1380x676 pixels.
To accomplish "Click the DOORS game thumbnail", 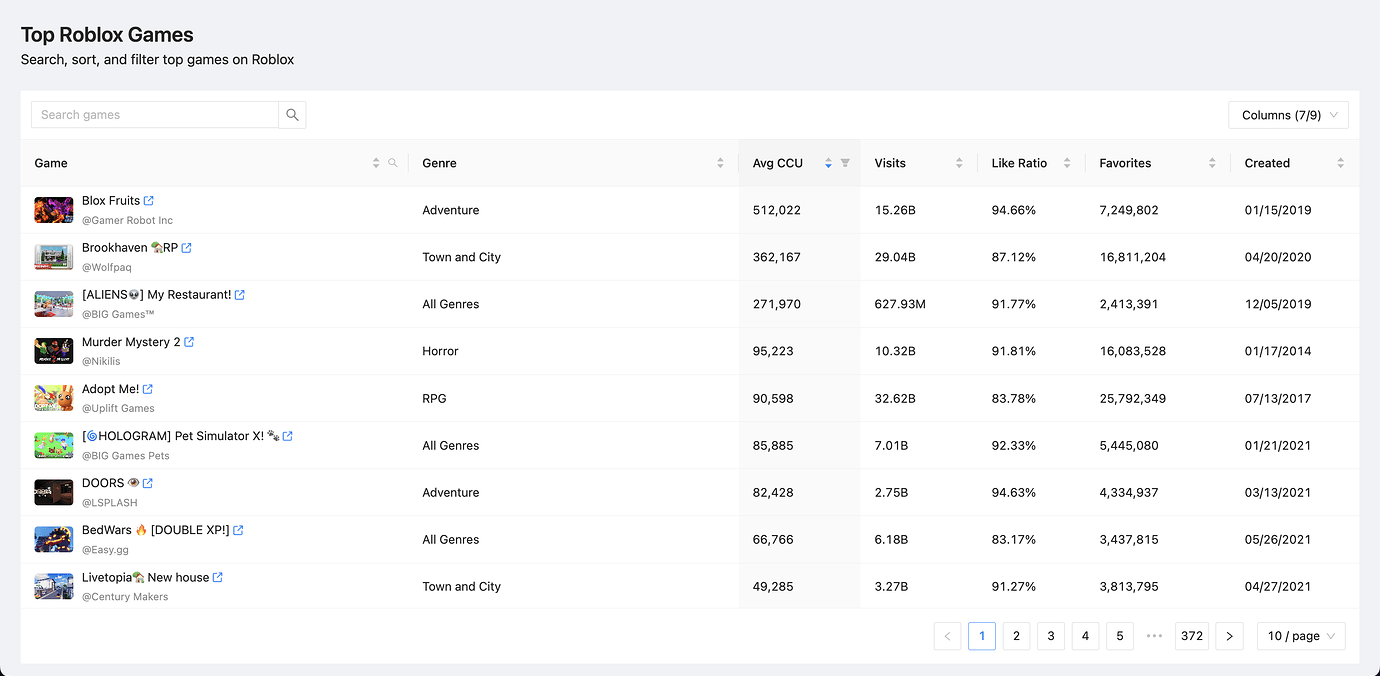I will click(53, 492).
